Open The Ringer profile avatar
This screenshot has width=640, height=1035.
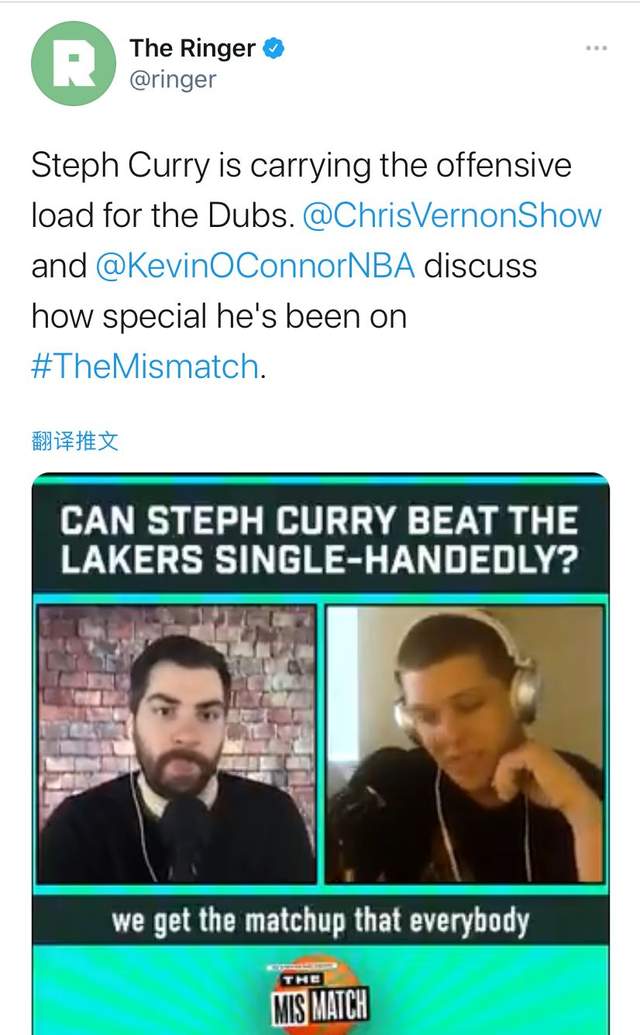pyautogui.click(x=73, y=63)
